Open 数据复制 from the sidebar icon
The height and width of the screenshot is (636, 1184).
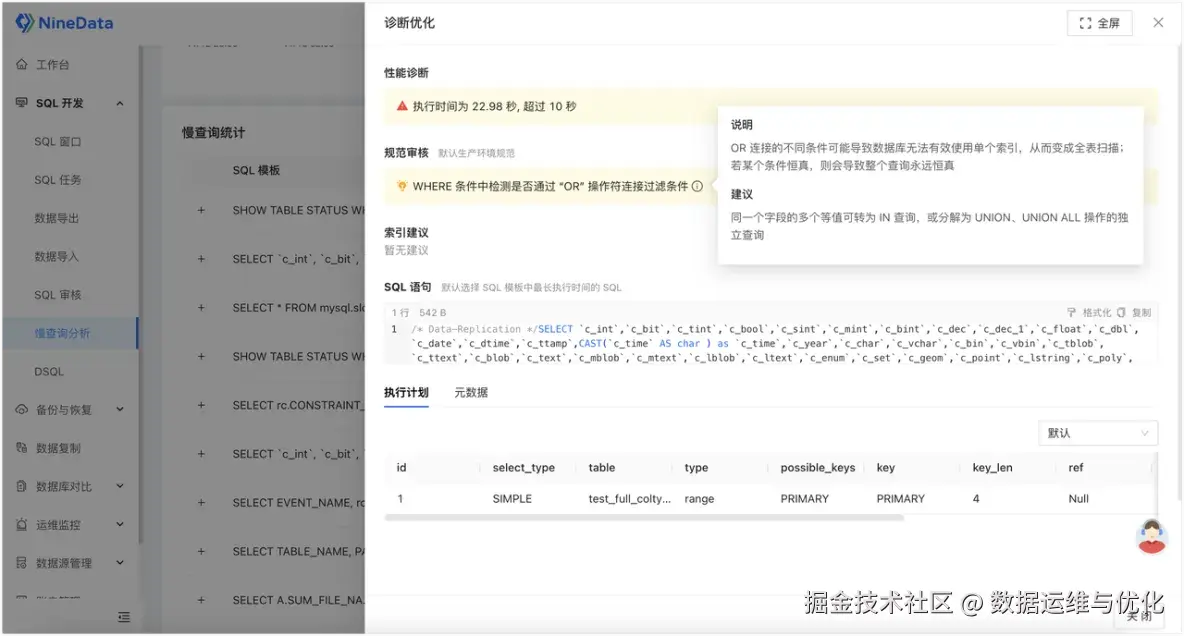pyautogui.click(x=20, y=447)
